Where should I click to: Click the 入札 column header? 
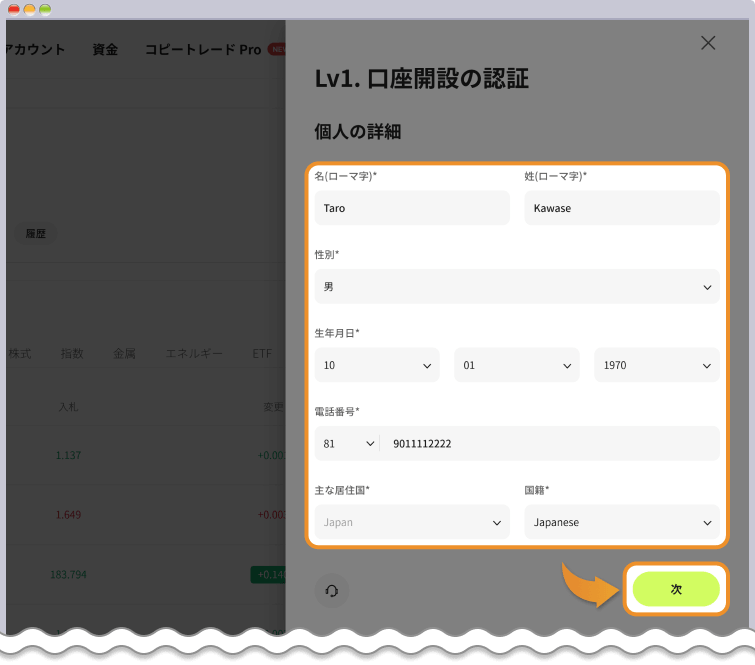click(x=68, y=407)
